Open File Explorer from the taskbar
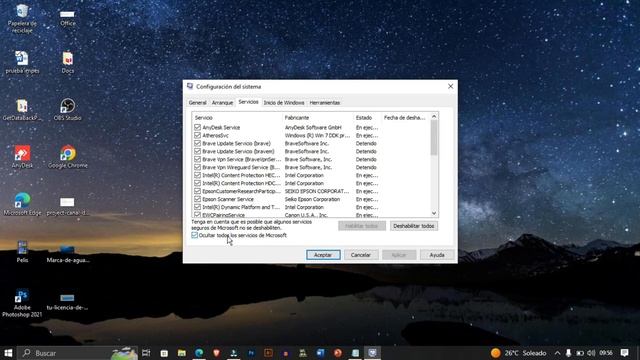The height and width of the screenshot is (360, 640). coord(182,353)
